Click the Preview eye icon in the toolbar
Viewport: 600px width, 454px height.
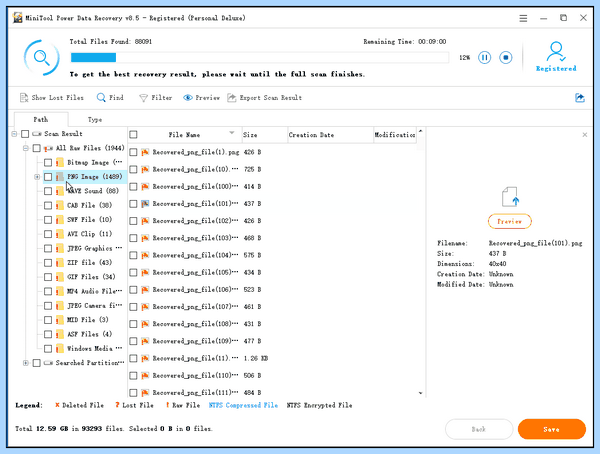click(188, 98)
